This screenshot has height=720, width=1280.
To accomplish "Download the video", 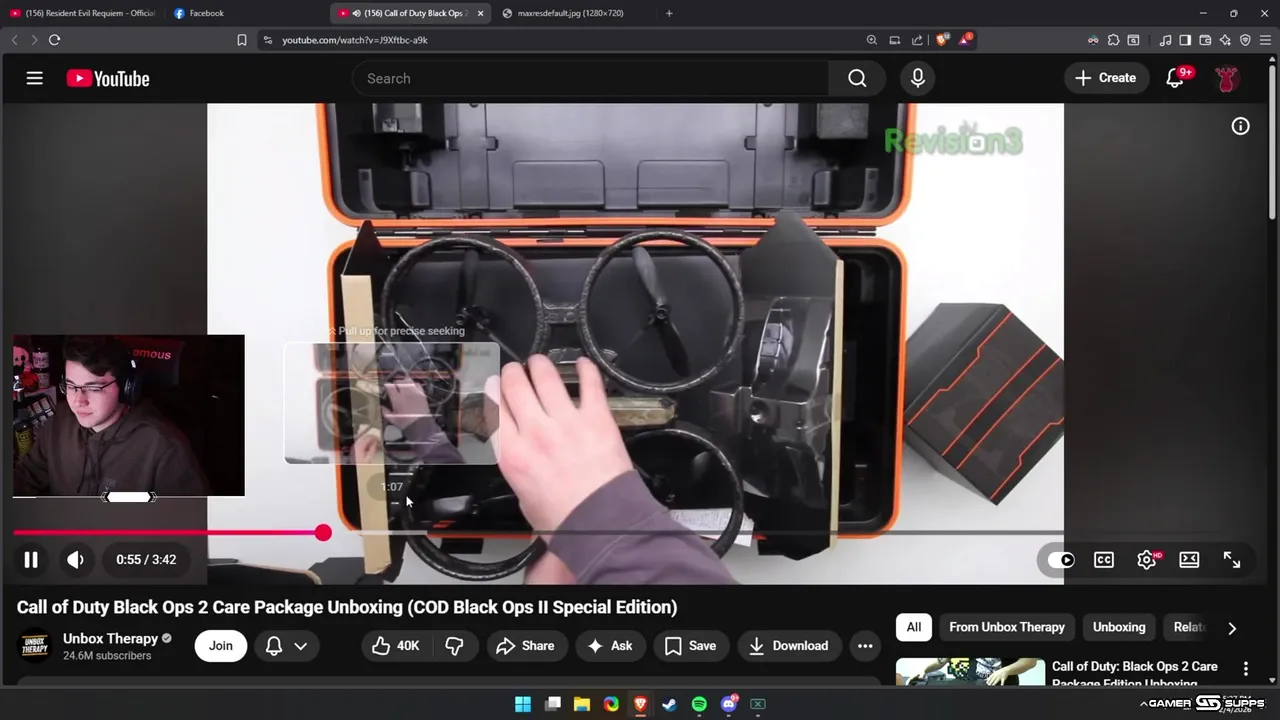I will (789, 646).
